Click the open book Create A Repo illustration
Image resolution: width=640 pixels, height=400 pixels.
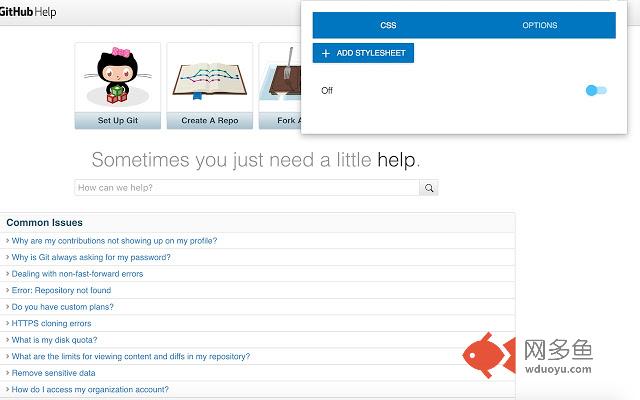pos(210,79)
